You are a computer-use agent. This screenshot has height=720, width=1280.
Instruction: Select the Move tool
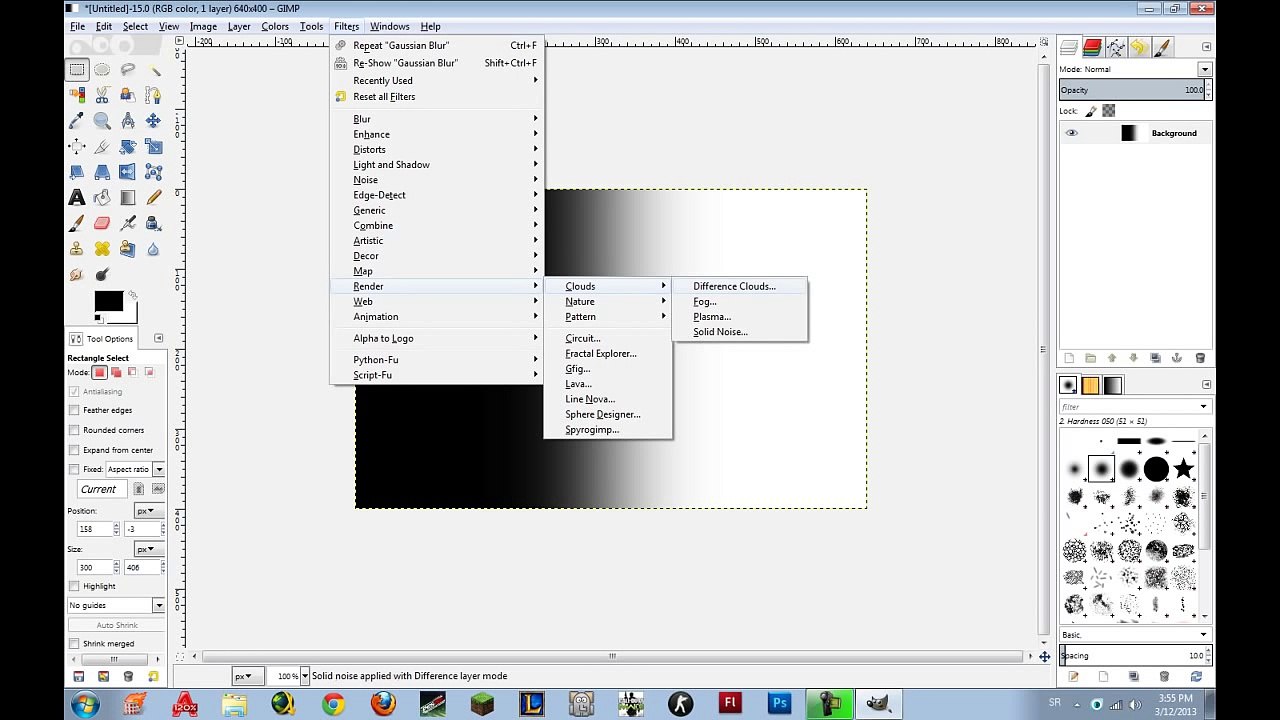click(x=154, y=121)
